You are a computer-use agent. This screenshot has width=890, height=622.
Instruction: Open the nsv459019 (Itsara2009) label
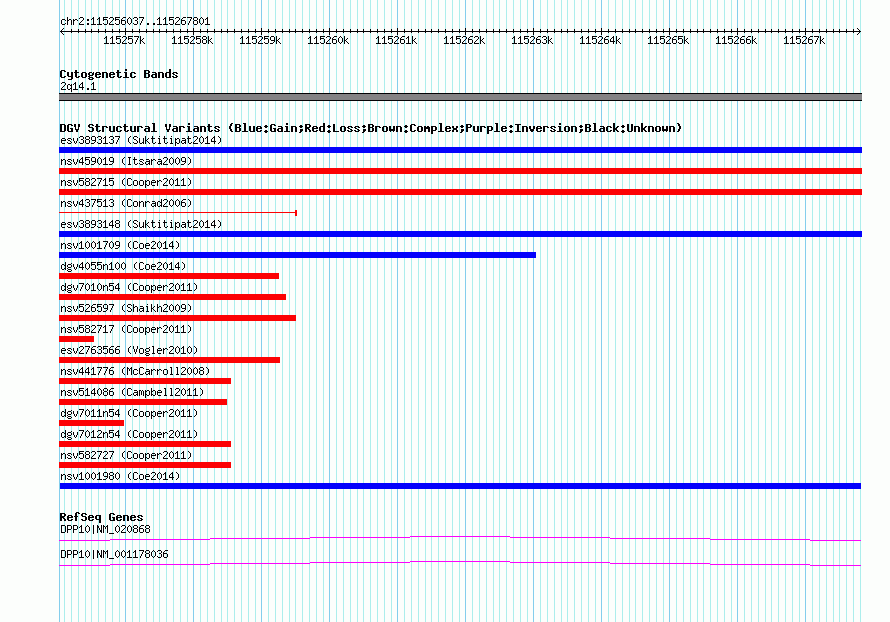126,161
